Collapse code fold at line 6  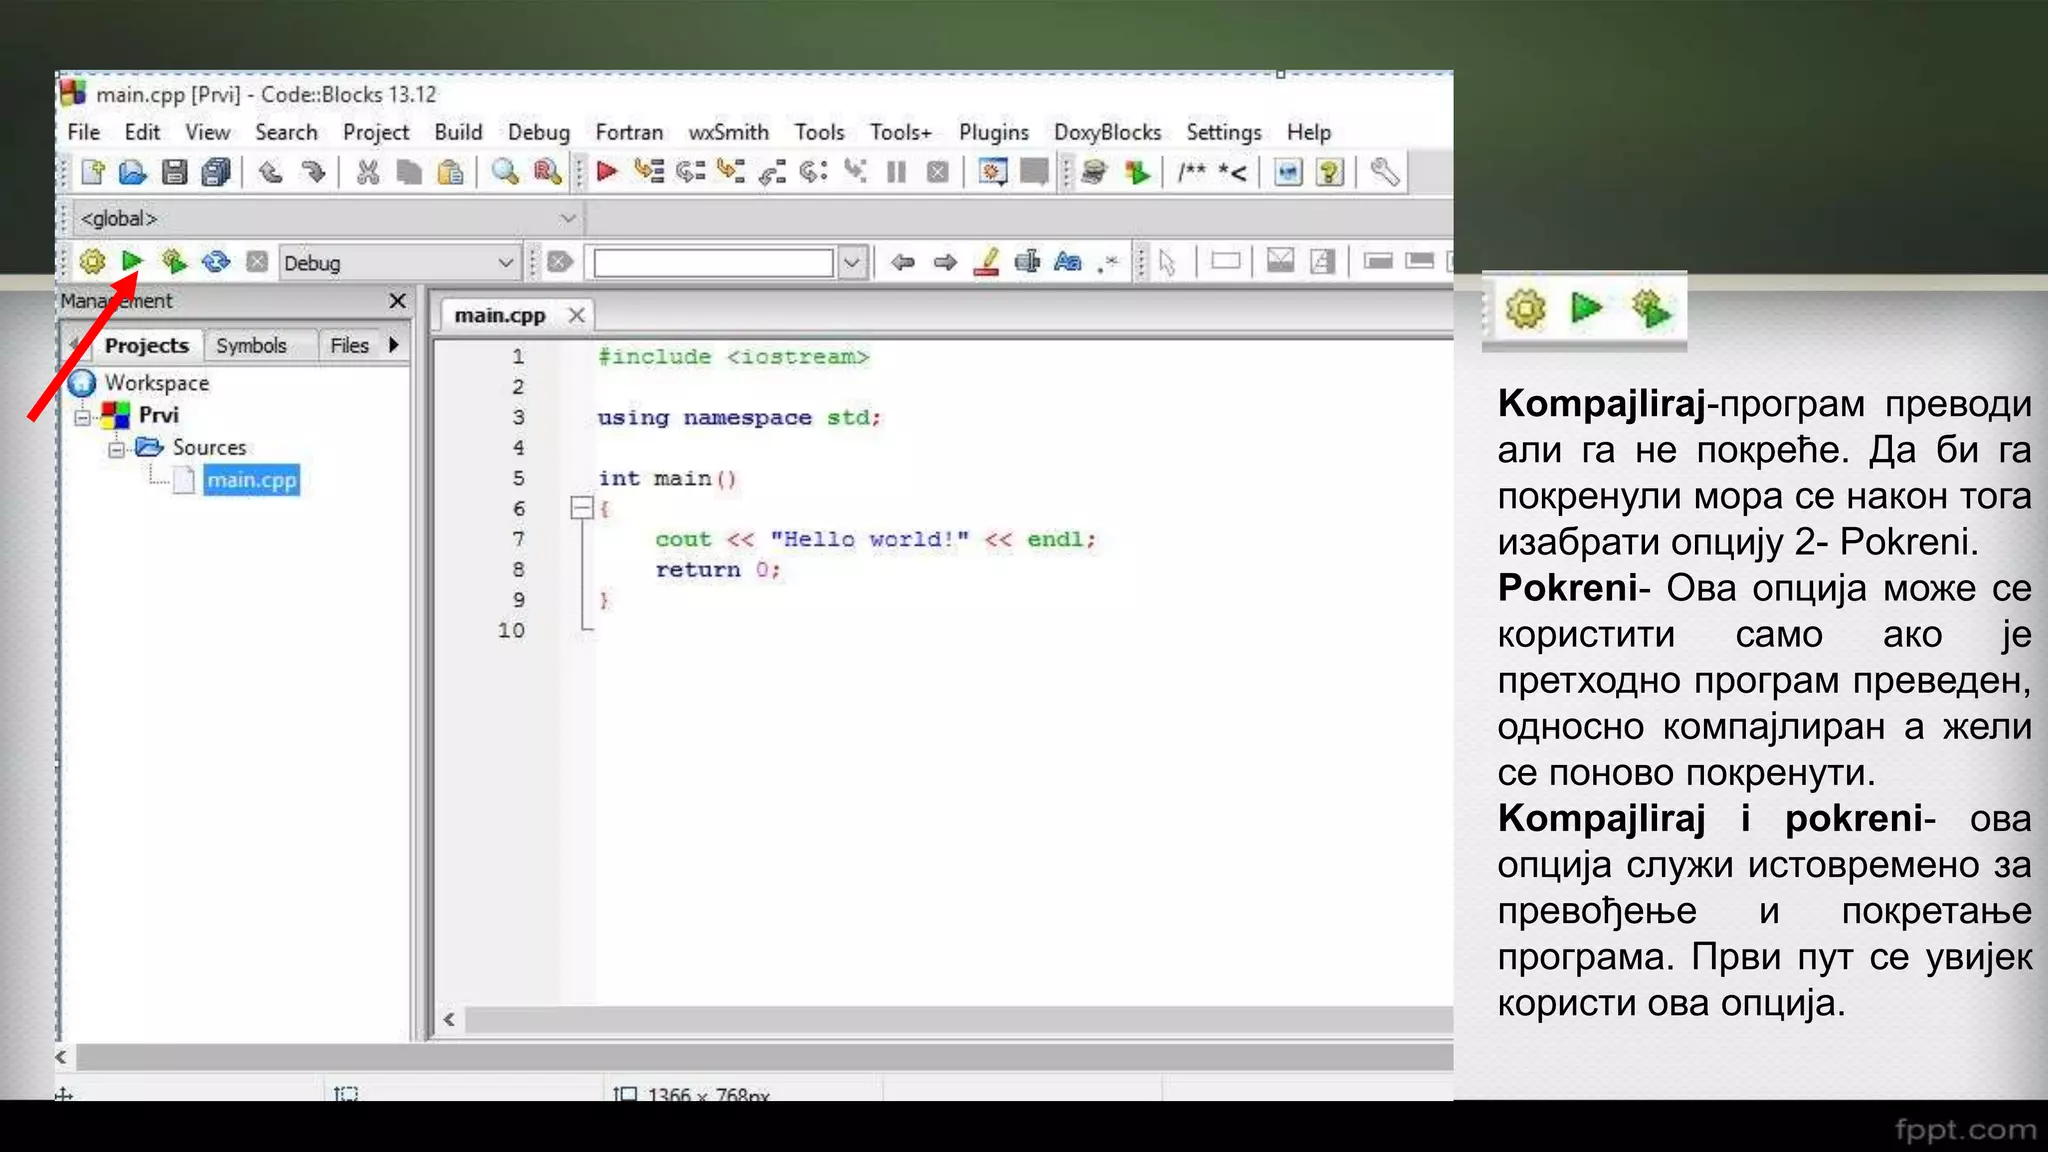[581, 508]
